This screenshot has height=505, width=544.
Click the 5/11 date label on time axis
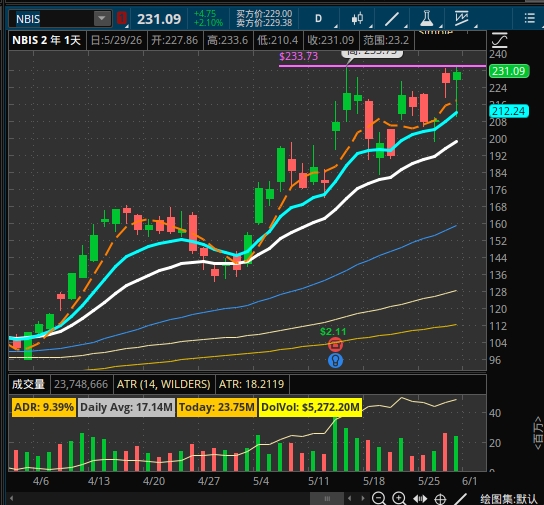click(x=318, y=481)
